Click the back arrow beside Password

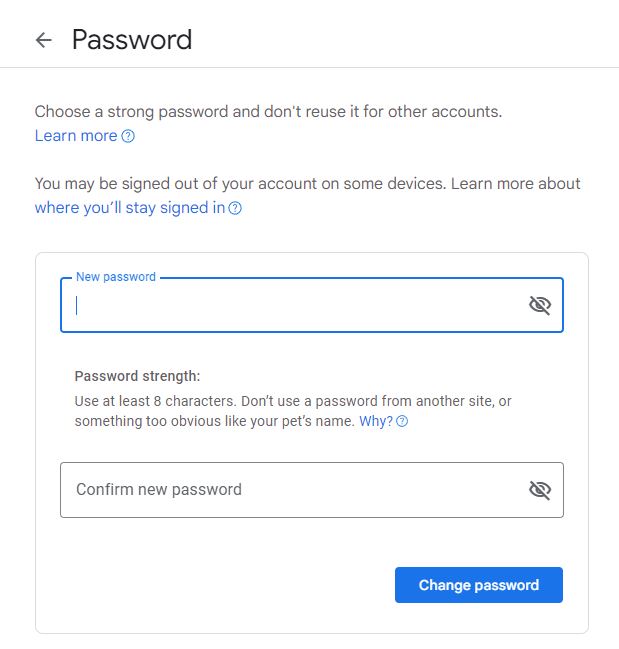[x=43, y=40]
